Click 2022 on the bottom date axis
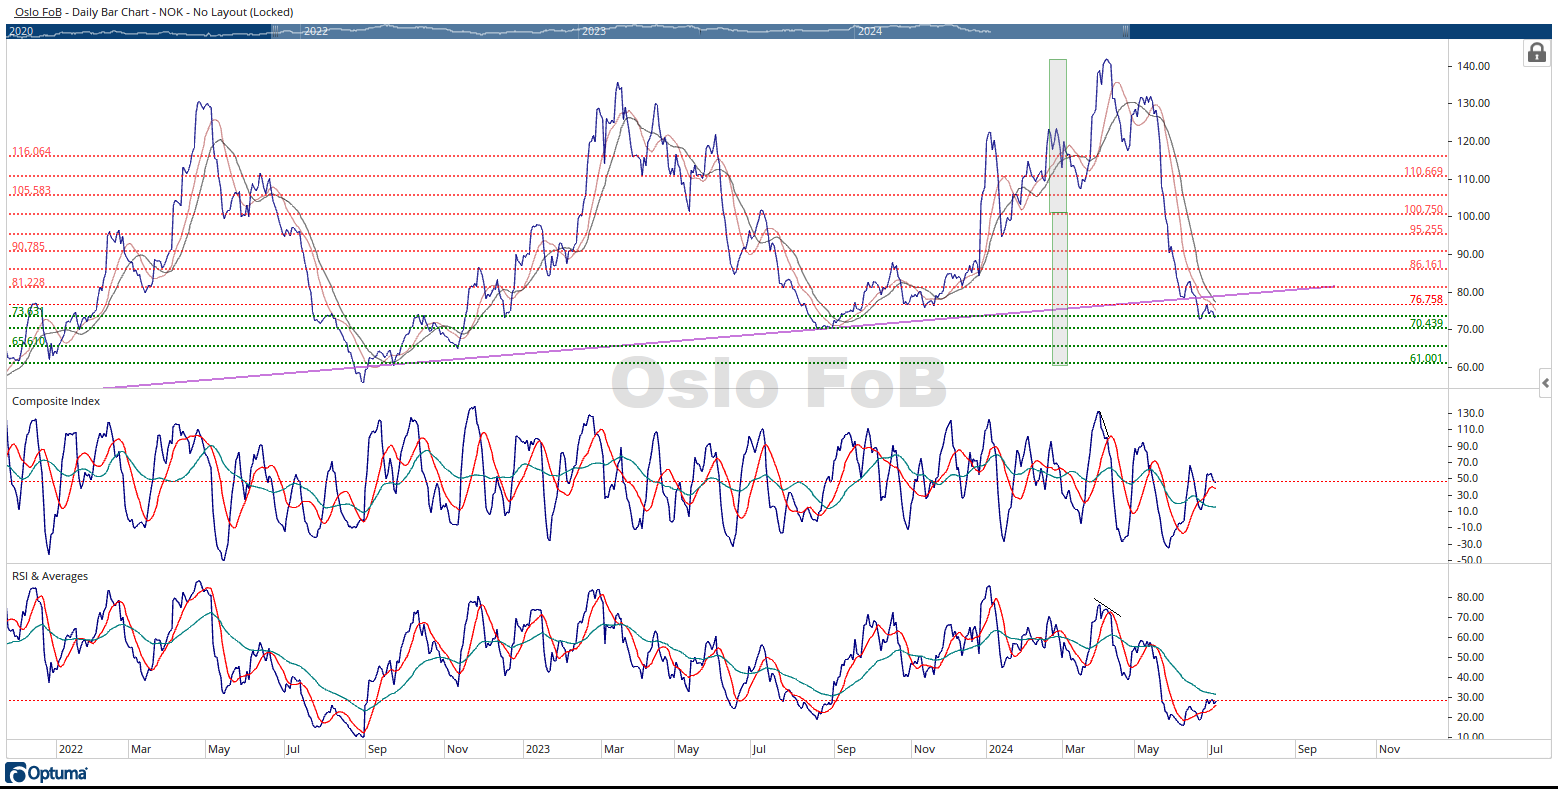The width and height of the screenshot is (1558, 789). (70, 749)
